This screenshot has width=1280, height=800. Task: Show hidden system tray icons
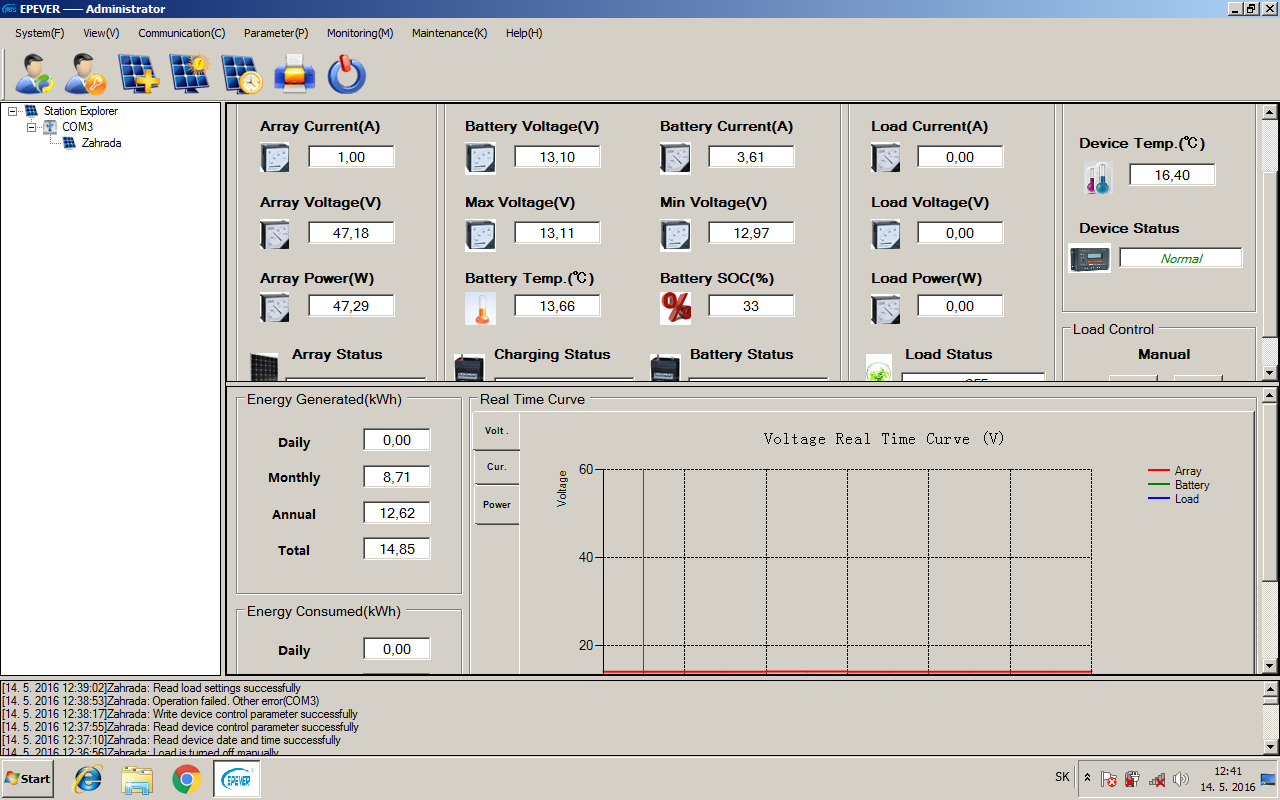coord(1087,778)
